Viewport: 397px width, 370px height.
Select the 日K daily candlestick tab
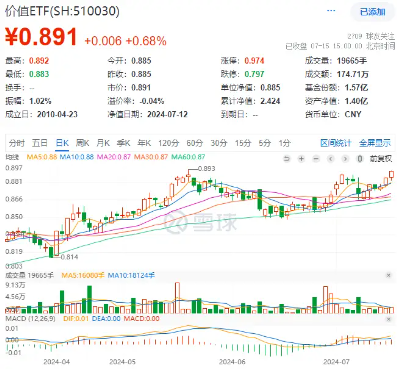(62, 143)
